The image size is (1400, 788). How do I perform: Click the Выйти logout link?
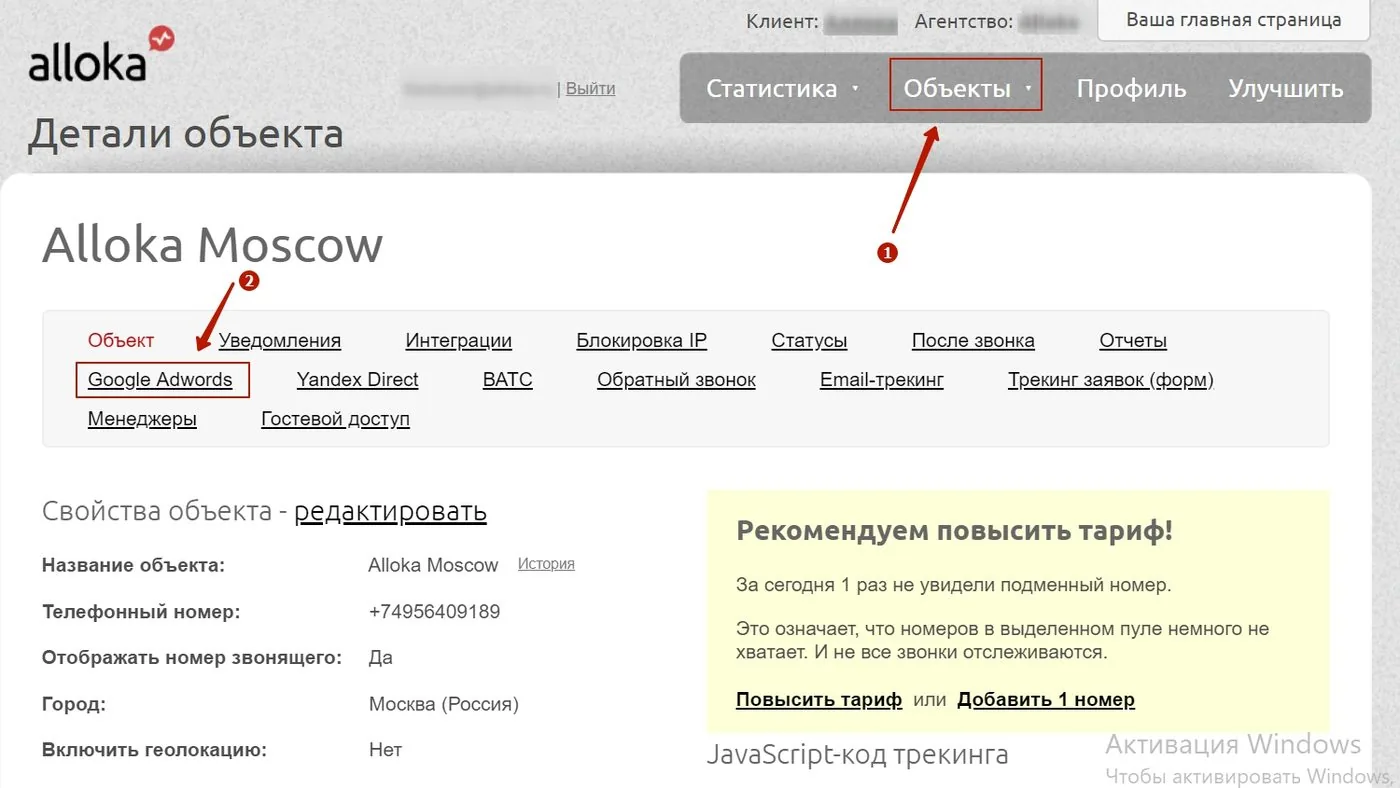pos(590,88)
